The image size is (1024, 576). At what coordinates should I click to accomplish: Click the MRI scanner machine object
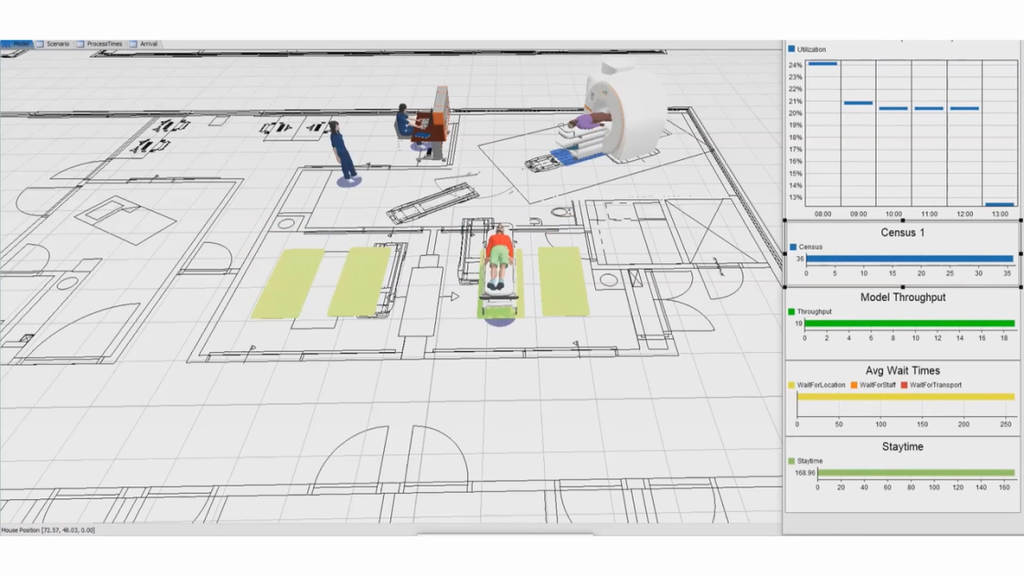click(x=627, y=108)
